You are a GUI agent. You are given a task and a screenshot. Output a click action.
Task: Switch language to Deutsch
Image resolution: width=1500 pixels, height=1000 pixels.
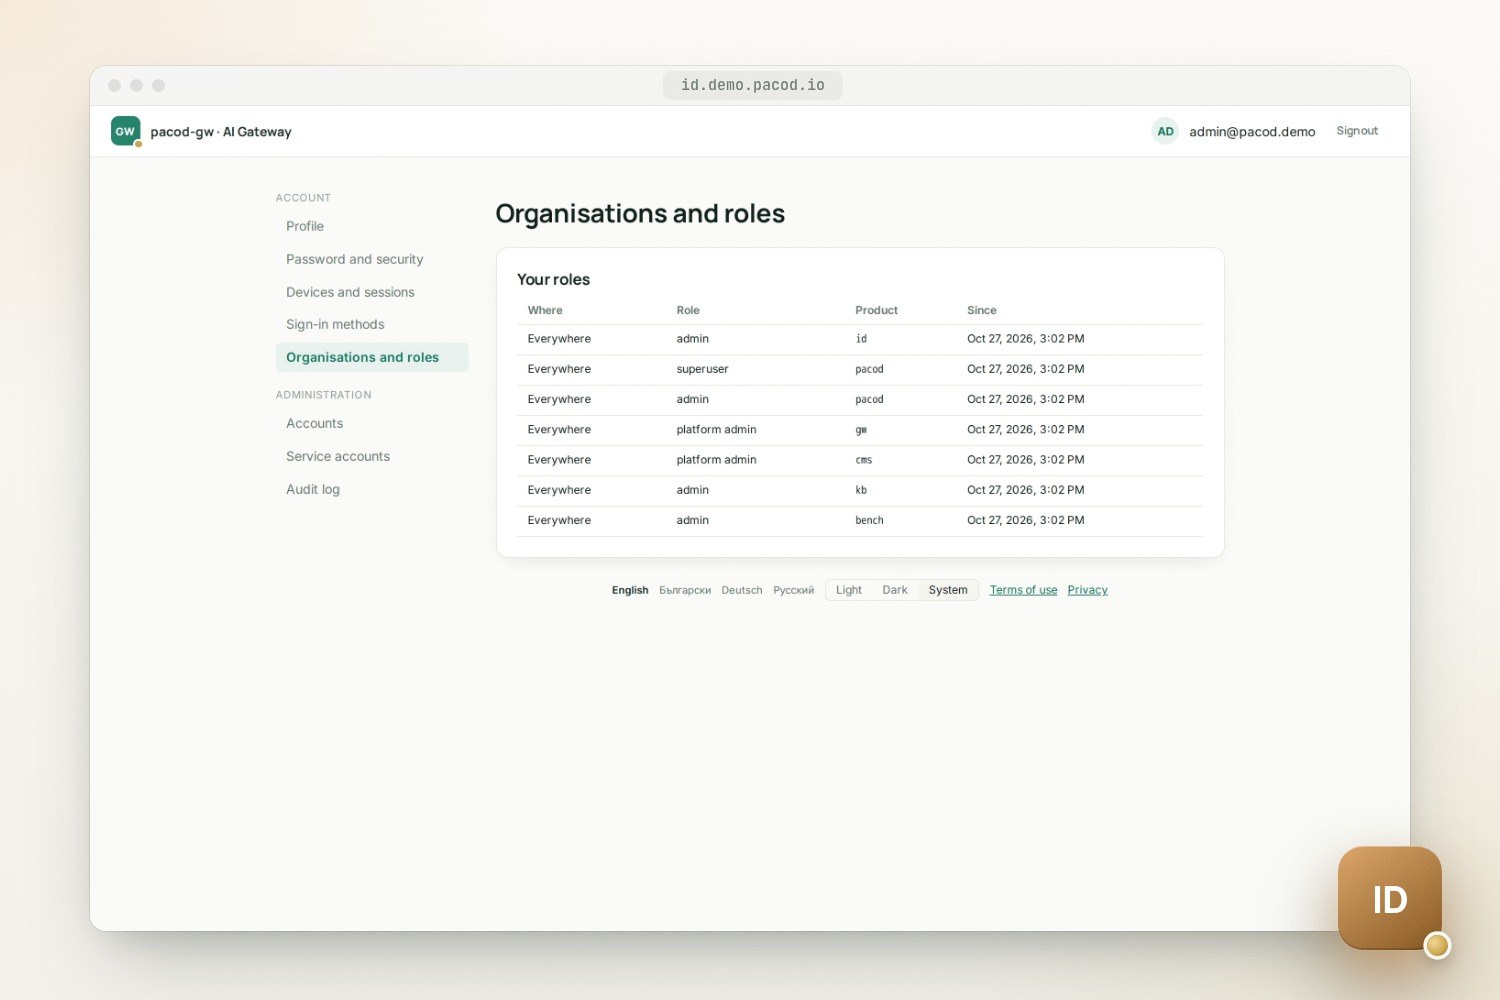tap(742, 590)
